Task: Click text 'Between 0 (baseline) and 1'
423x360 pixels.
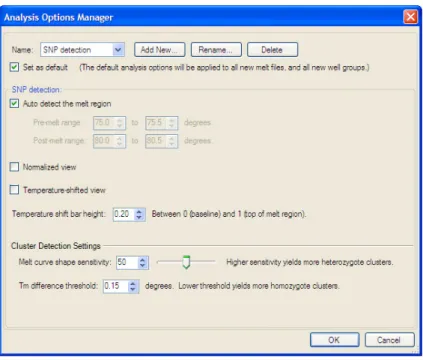Action: (x=197, y=214)
